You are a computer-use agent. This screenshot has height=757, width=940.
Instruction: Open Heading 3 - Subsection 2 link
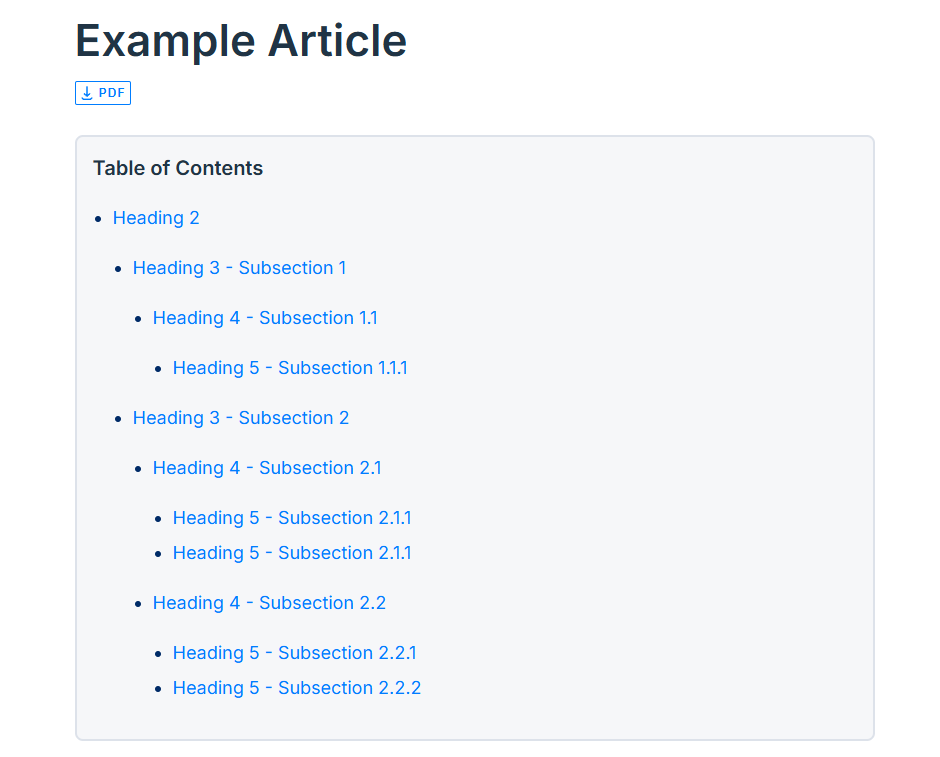click(241, 418)
